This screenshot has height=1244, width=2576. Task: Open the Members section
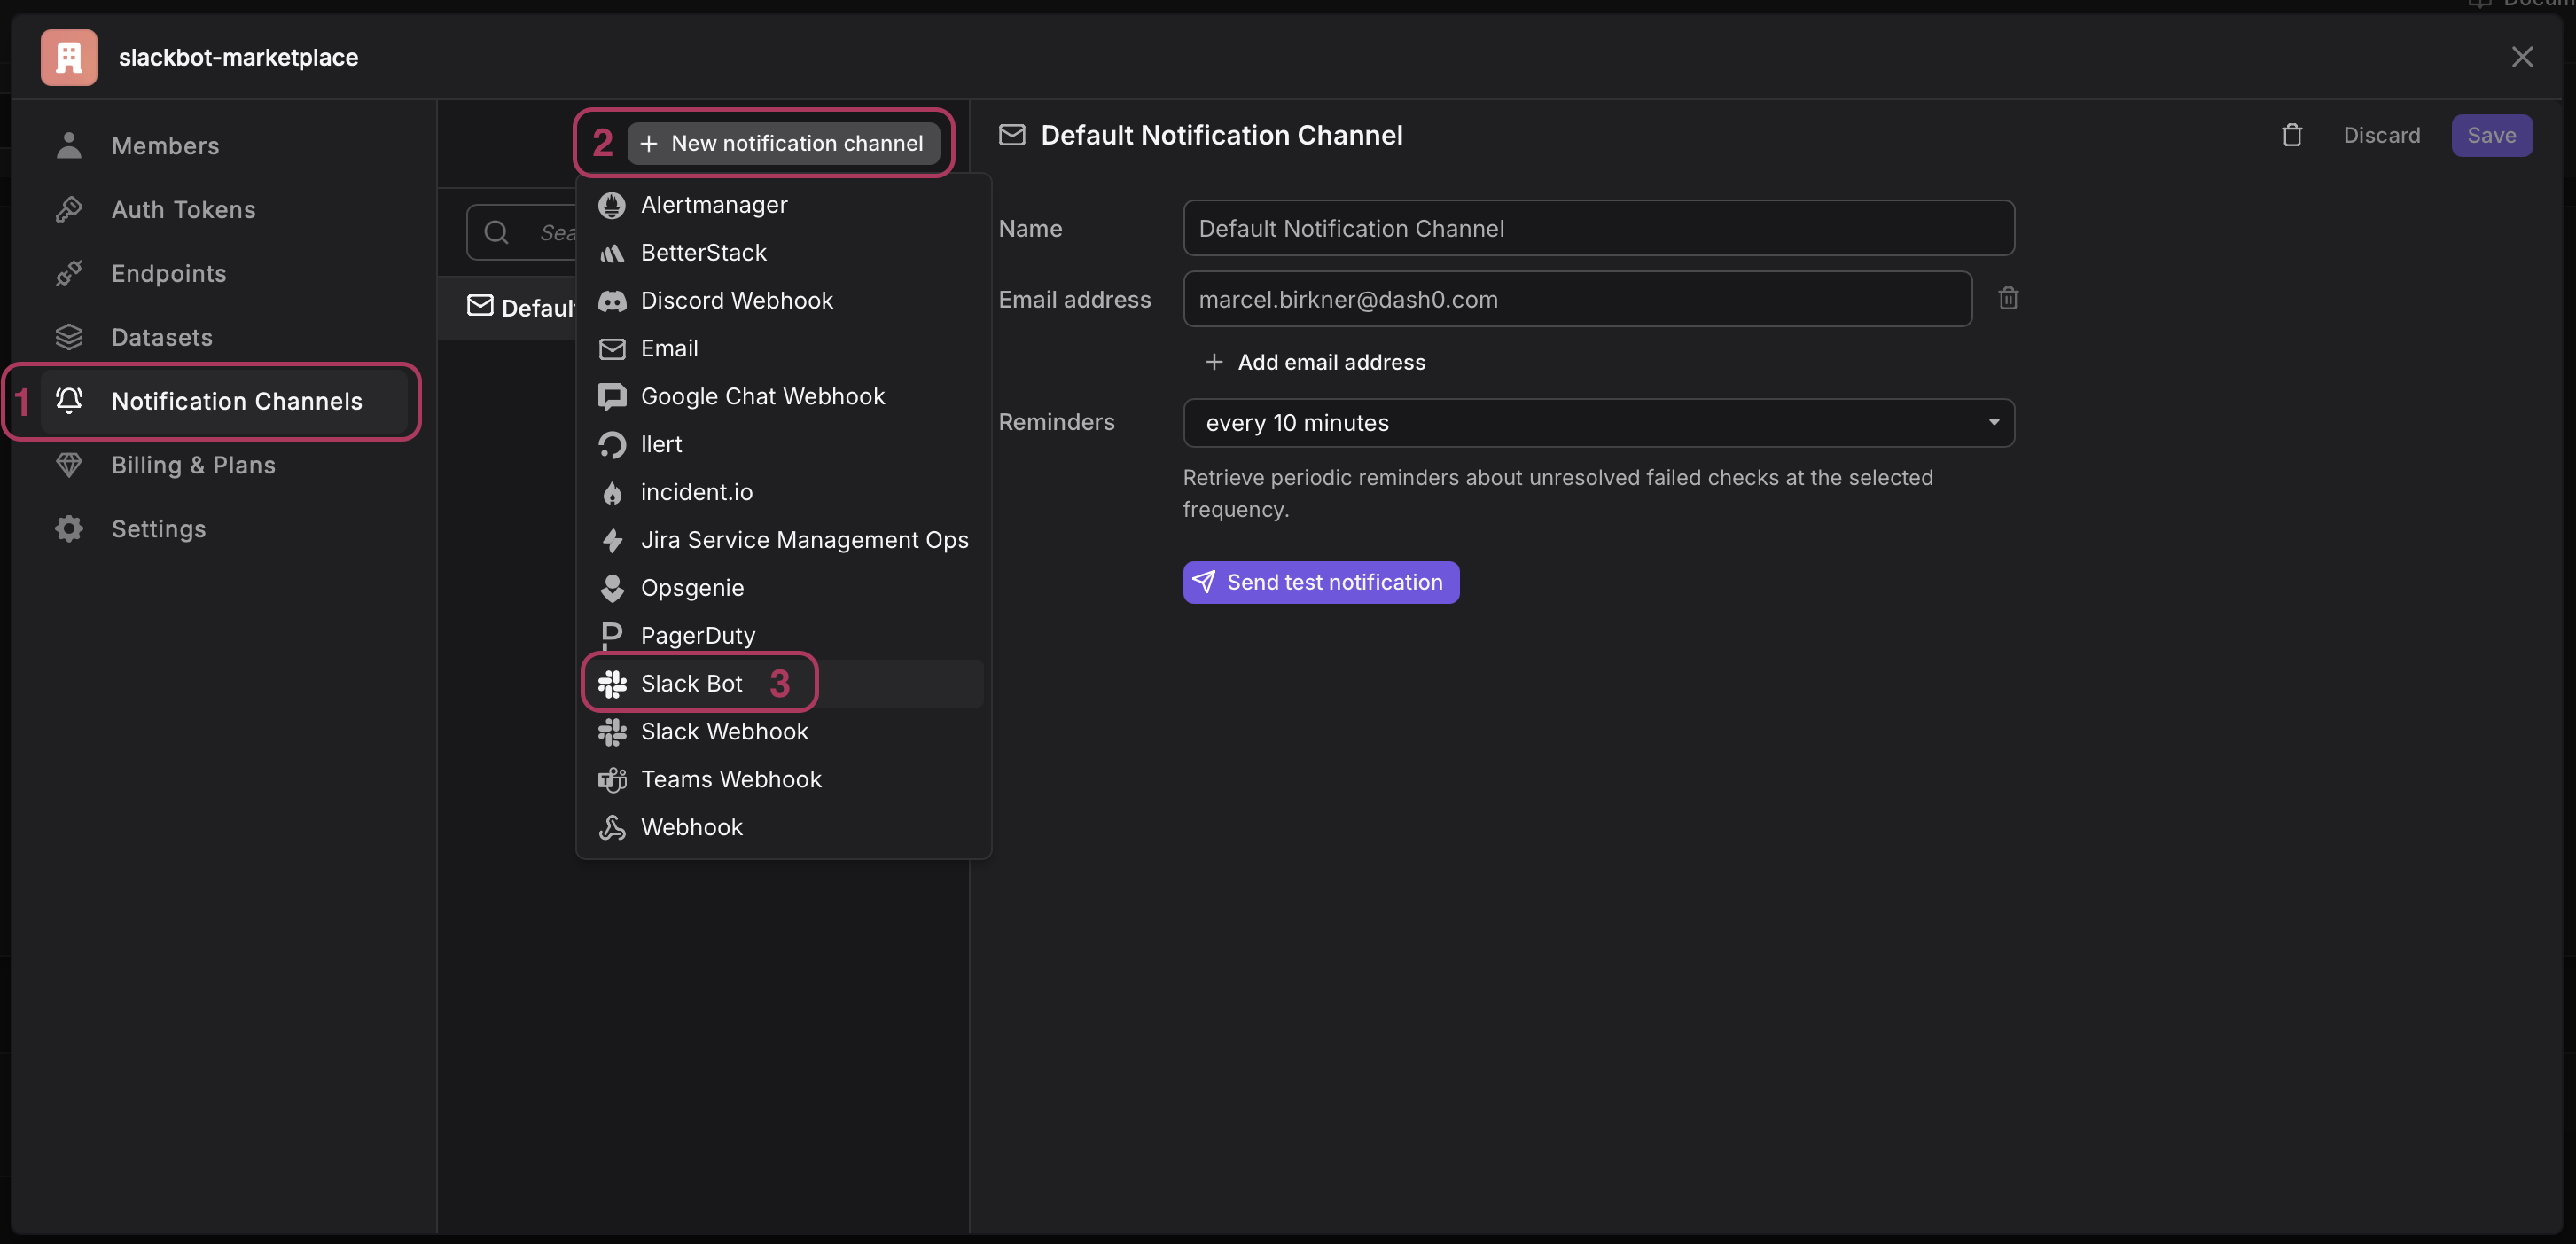point(224,145)
